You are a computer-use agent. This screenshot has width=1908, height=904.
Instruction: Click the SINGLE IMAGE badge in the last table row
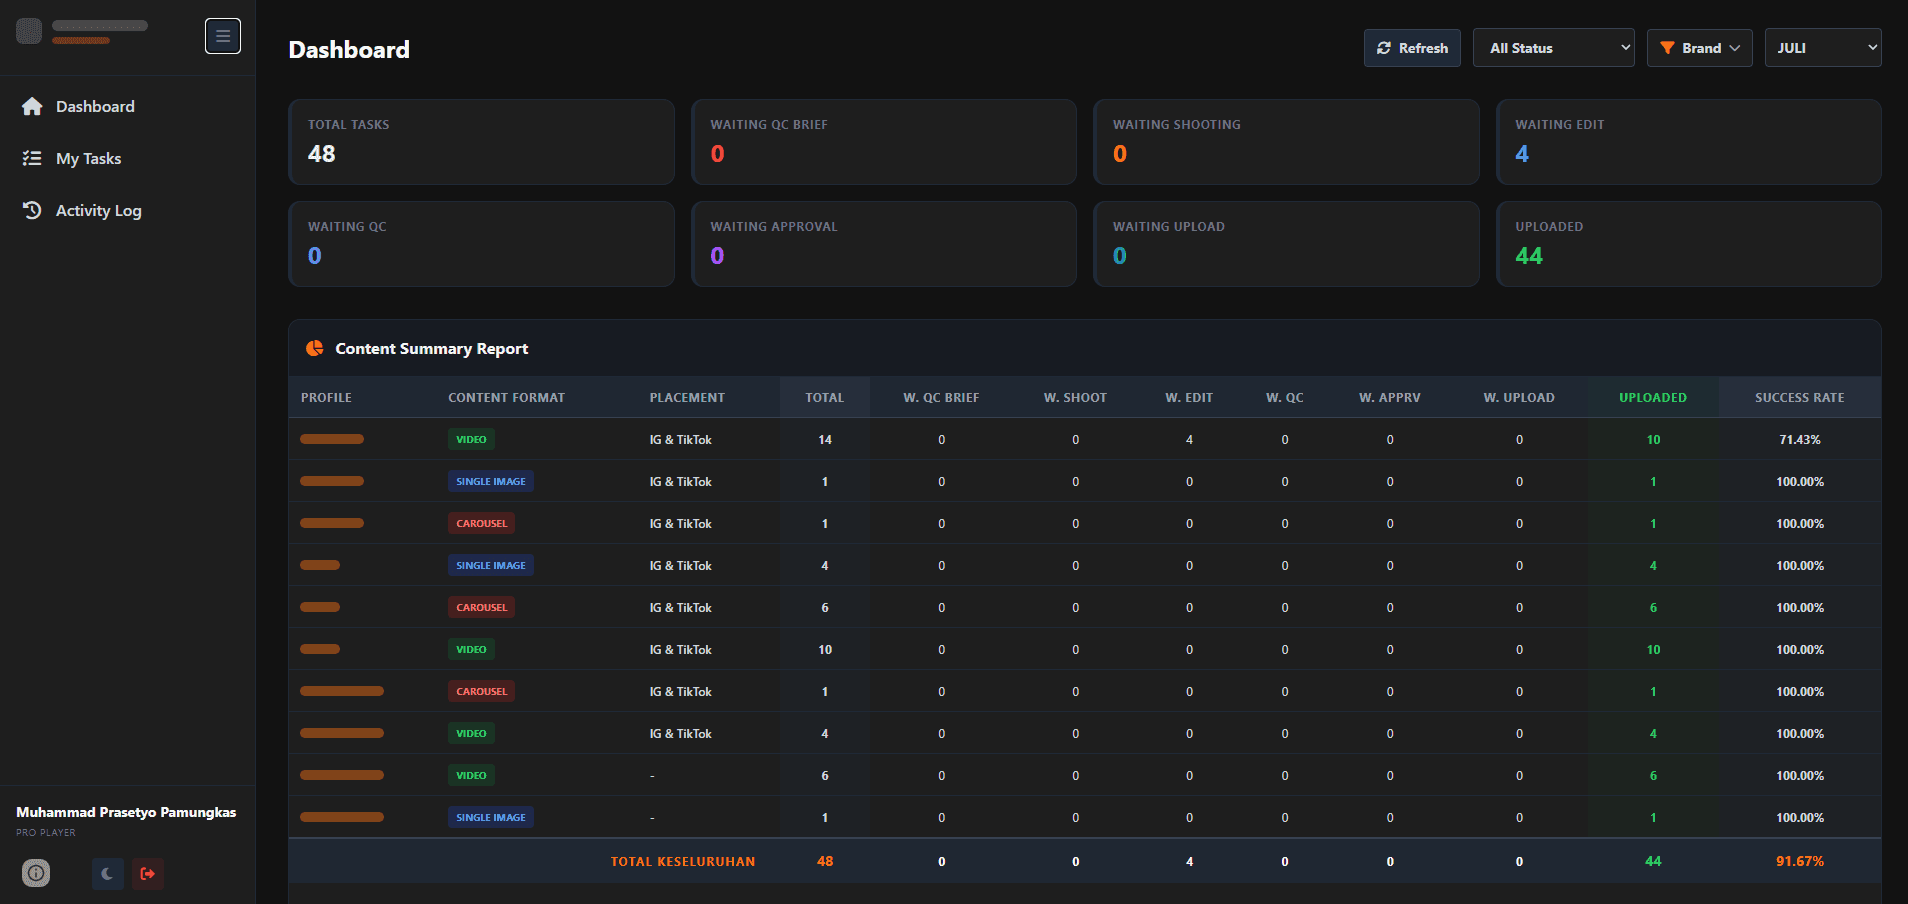point(491,817)
